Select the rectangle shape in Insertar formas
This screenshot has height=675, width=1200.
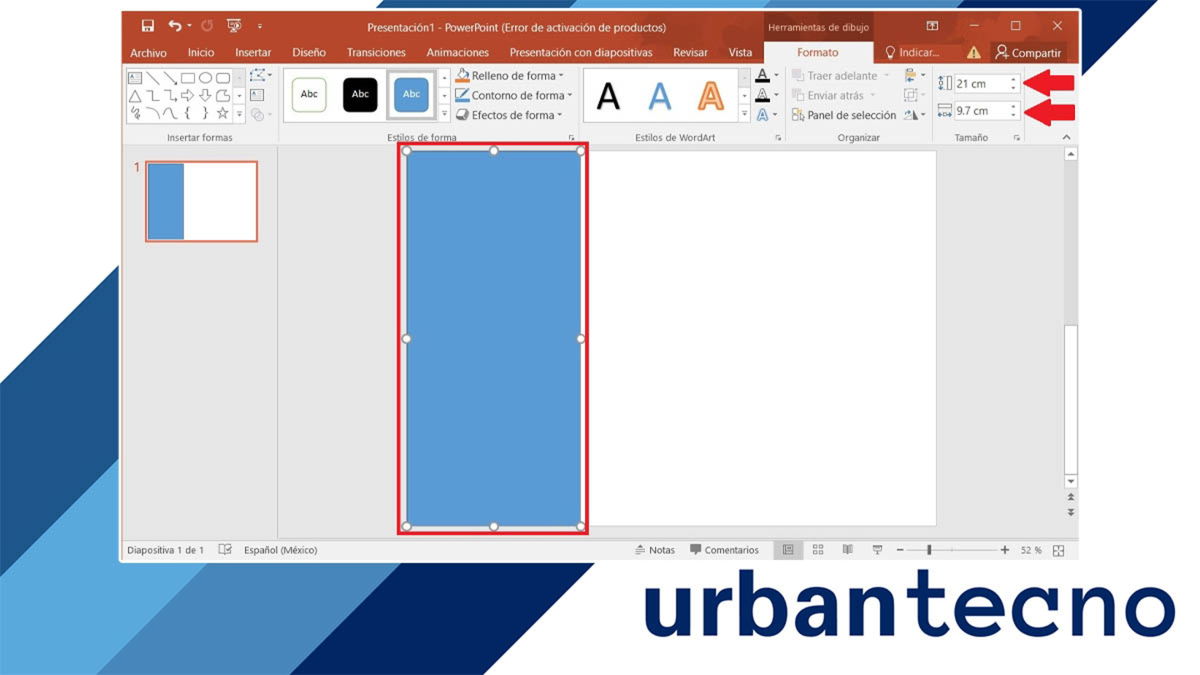(x=187, y=77)
